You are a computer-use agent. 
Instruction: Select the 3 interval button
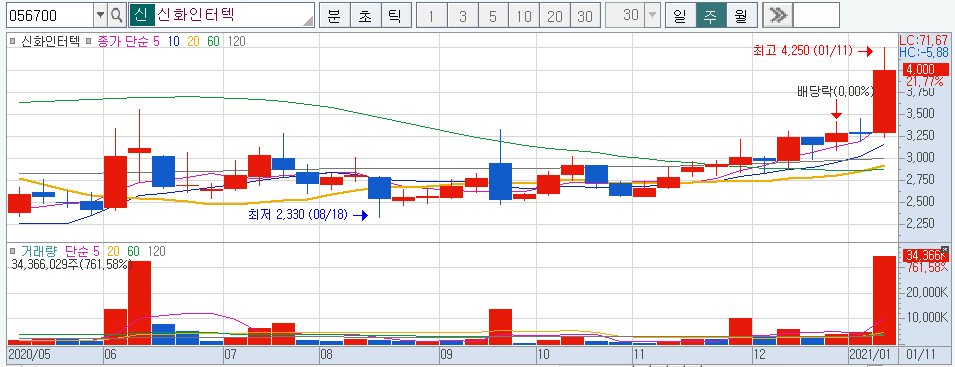[462, 16]
